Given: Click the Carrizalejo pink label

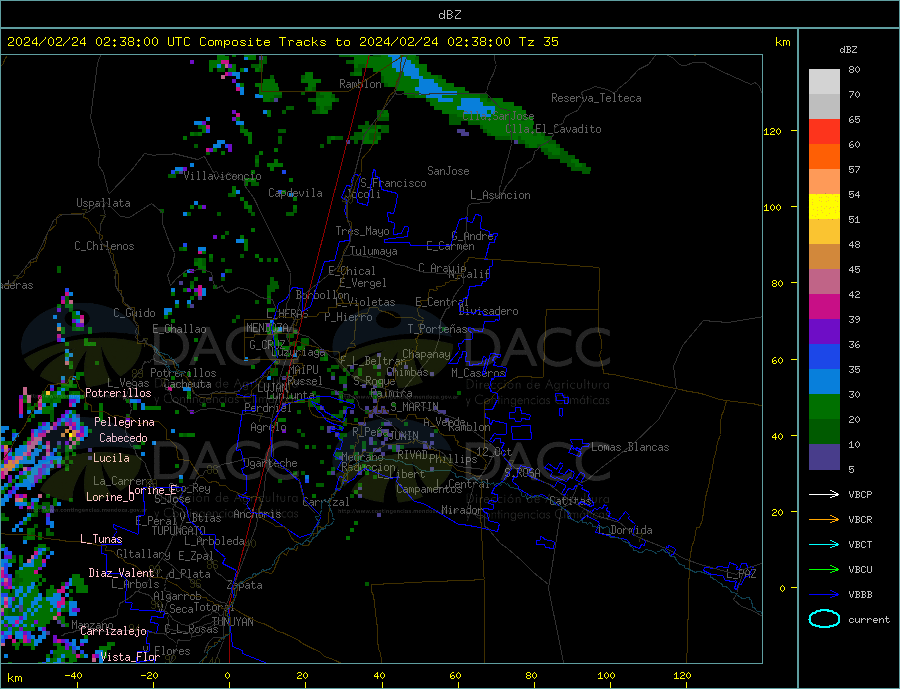Looking at the screenshot, I should point(113,631).
